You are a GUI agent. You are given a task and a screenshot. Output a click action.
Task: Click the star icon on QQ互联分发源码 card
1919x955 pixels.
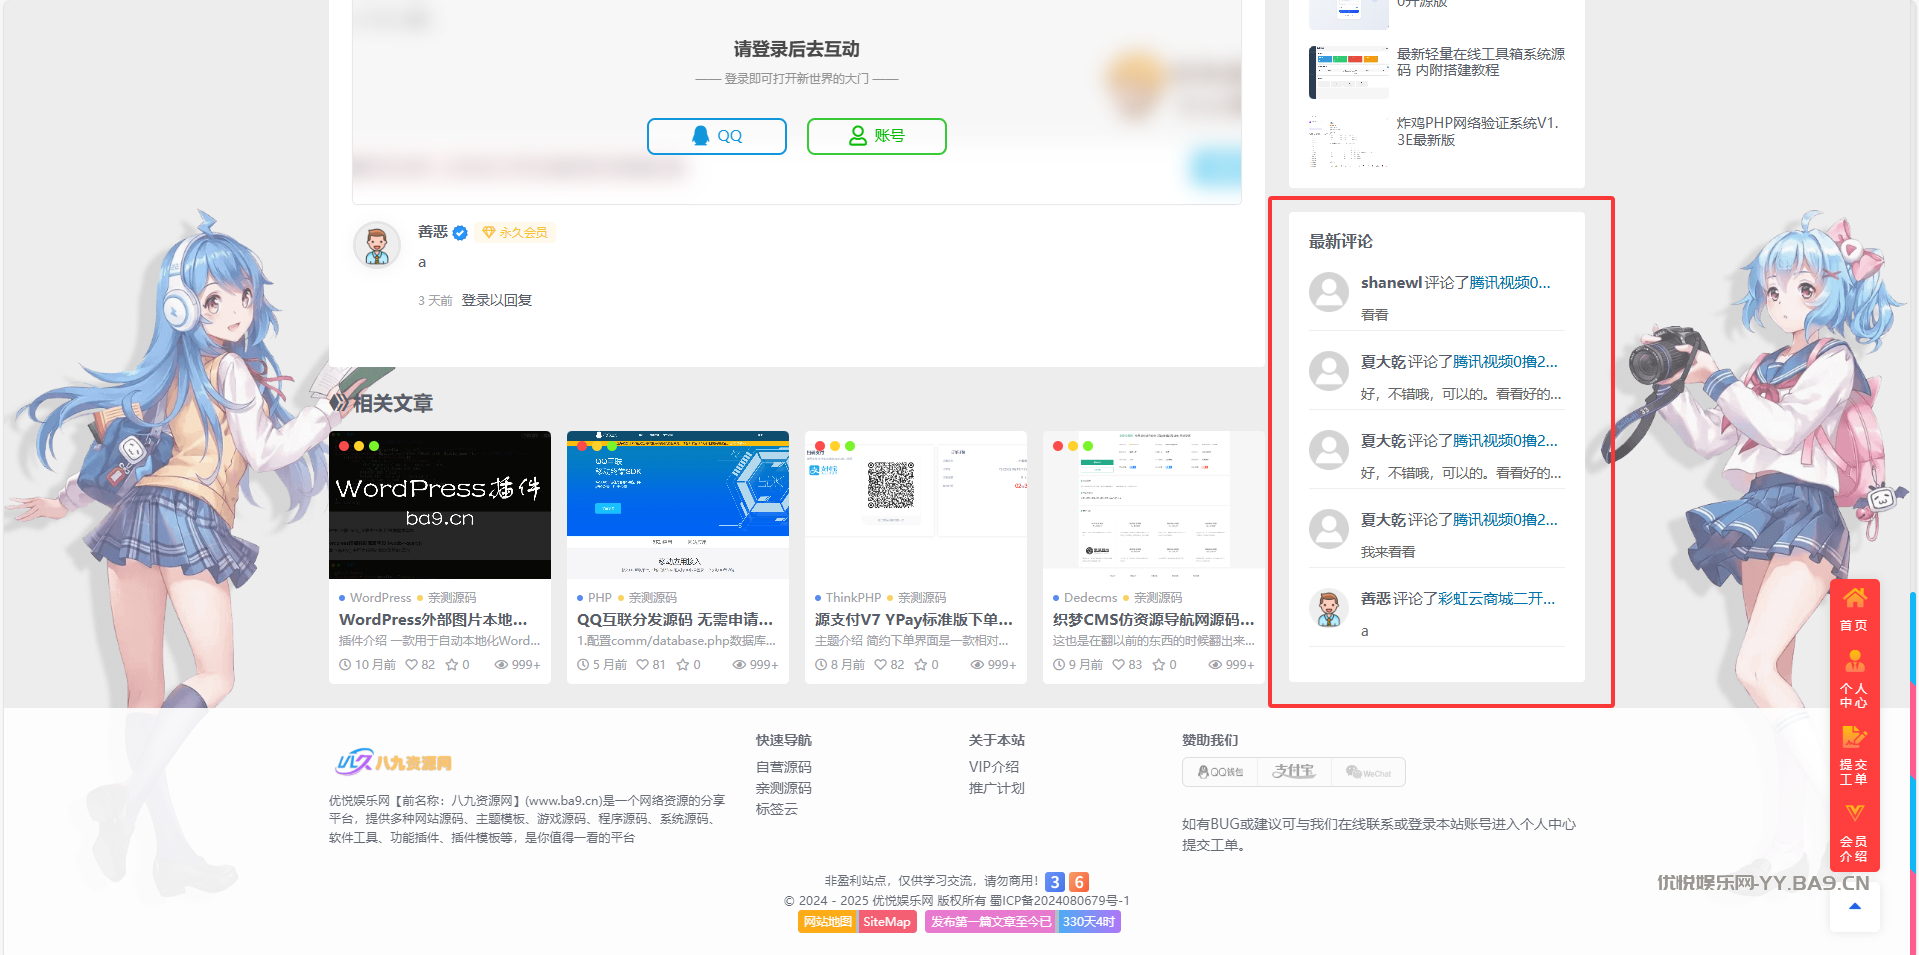coord(682,665)
